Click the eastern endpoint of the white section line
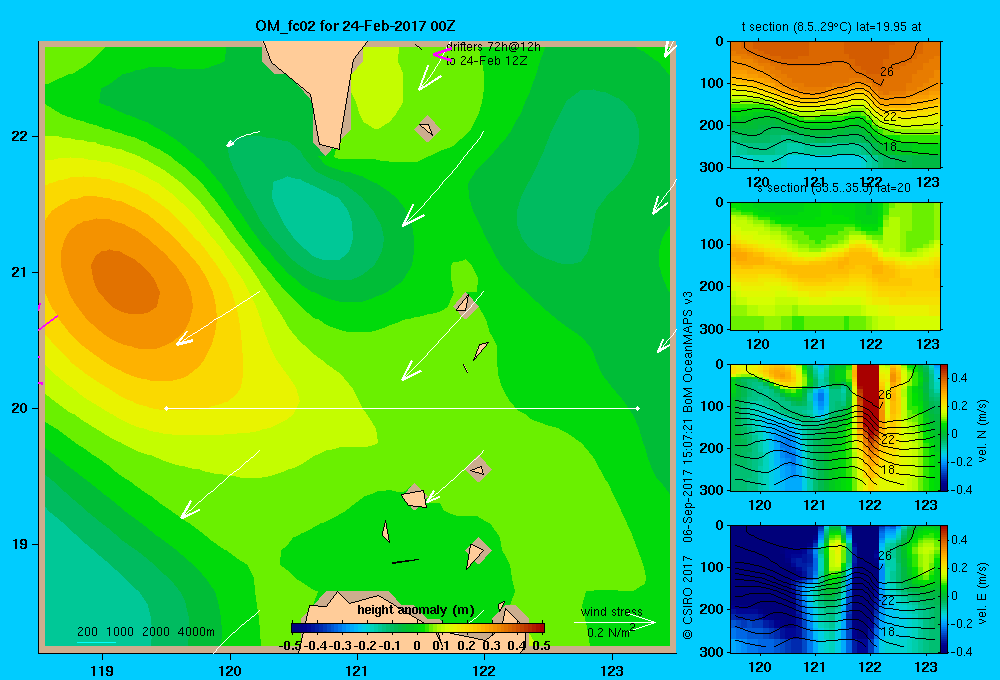This screenshot has width=1000, height=680. coord(638,408)
